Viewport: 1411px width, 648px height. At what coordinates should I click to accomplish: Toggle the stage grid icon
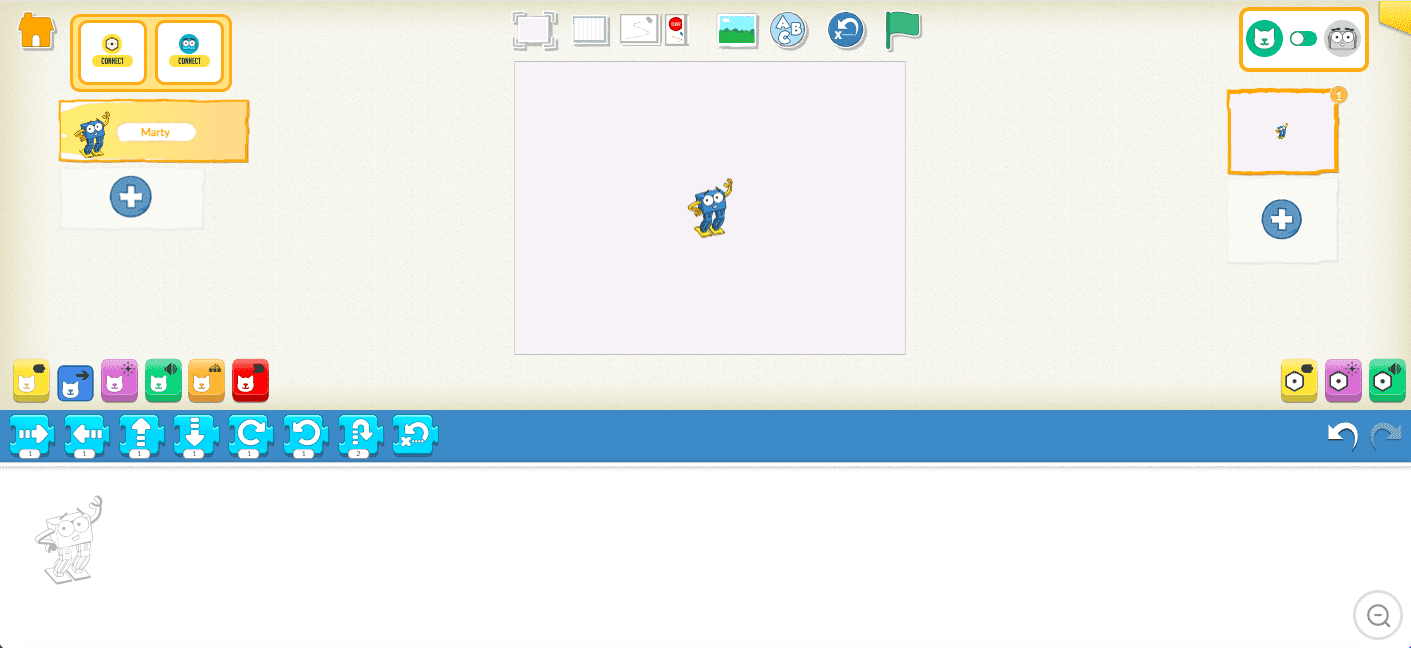click(x=590, y=30)
